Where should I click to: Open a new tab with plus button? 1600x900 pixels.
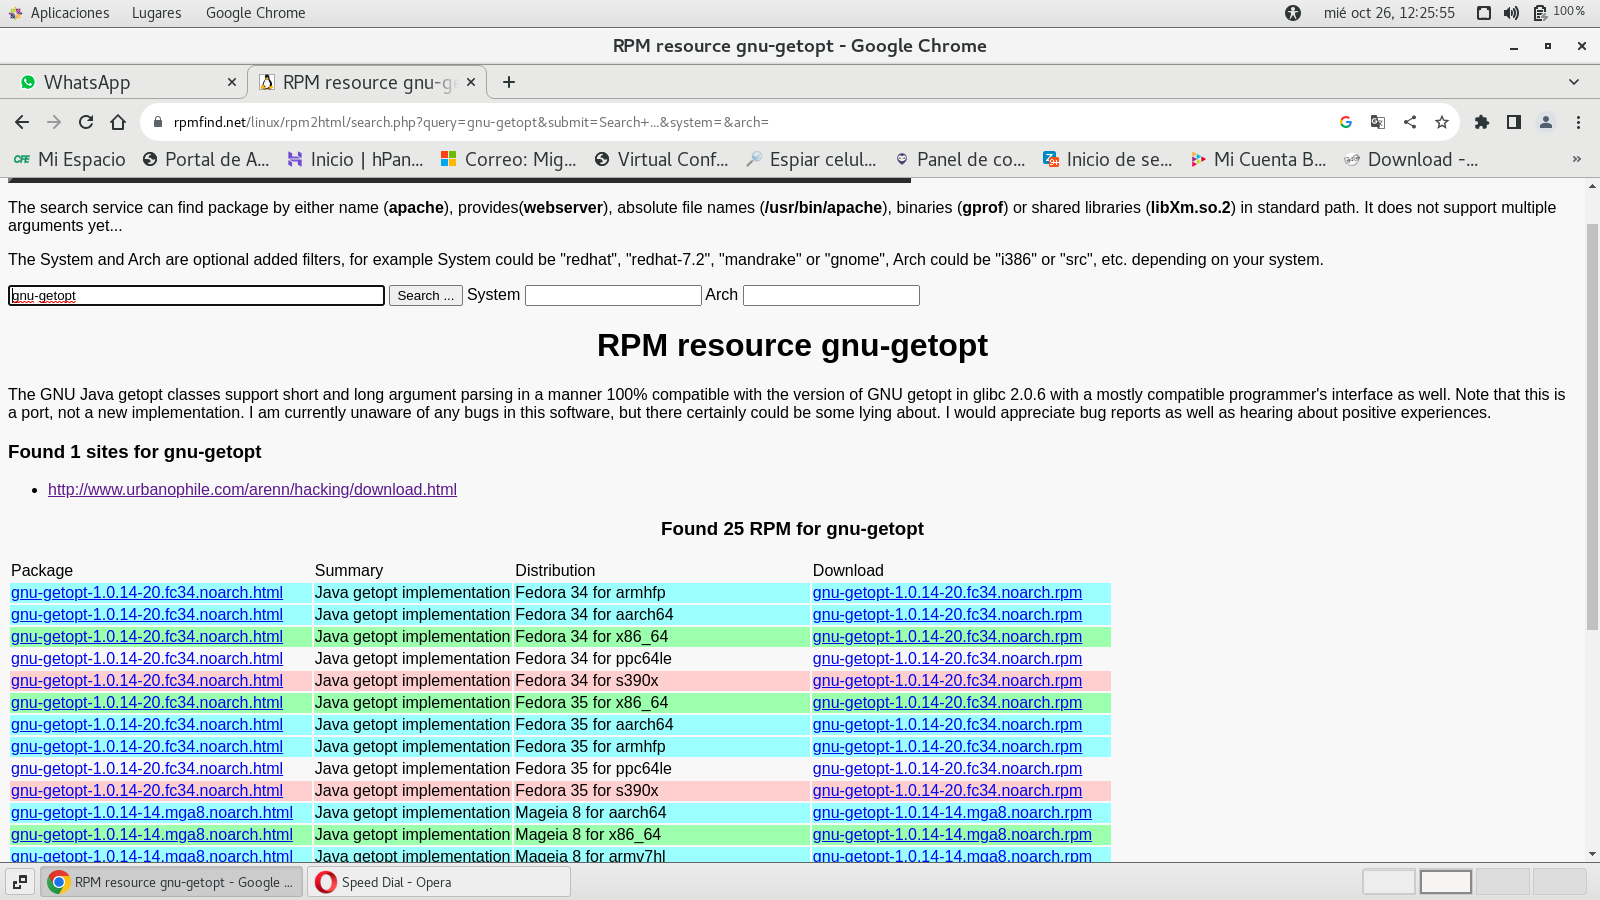509,82
